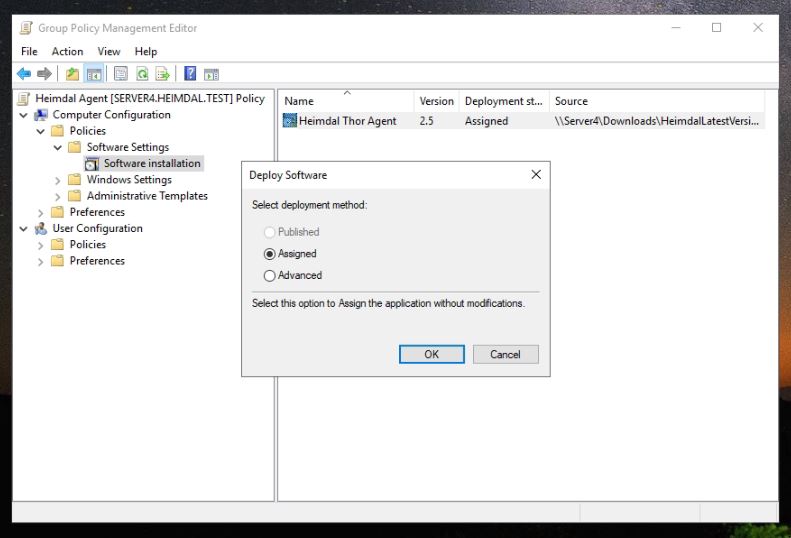Click the Back arrow toolbar icon
This screenshot has width=791, height=538.
24,74
